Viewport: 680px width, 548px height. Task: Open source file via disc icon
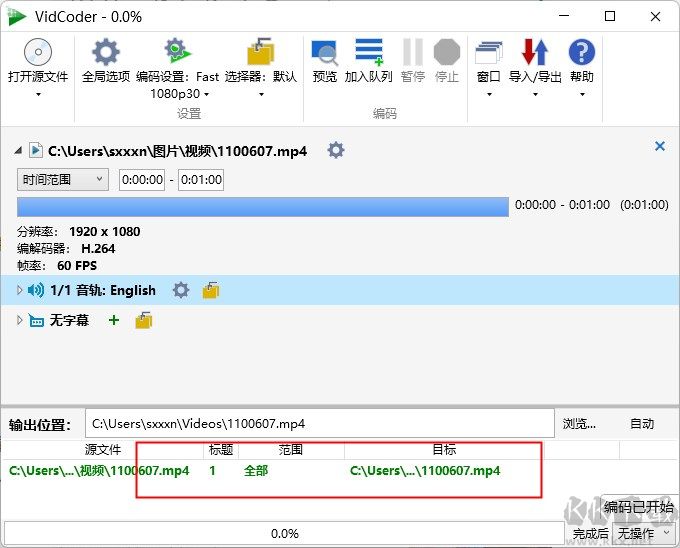point(38,52)
